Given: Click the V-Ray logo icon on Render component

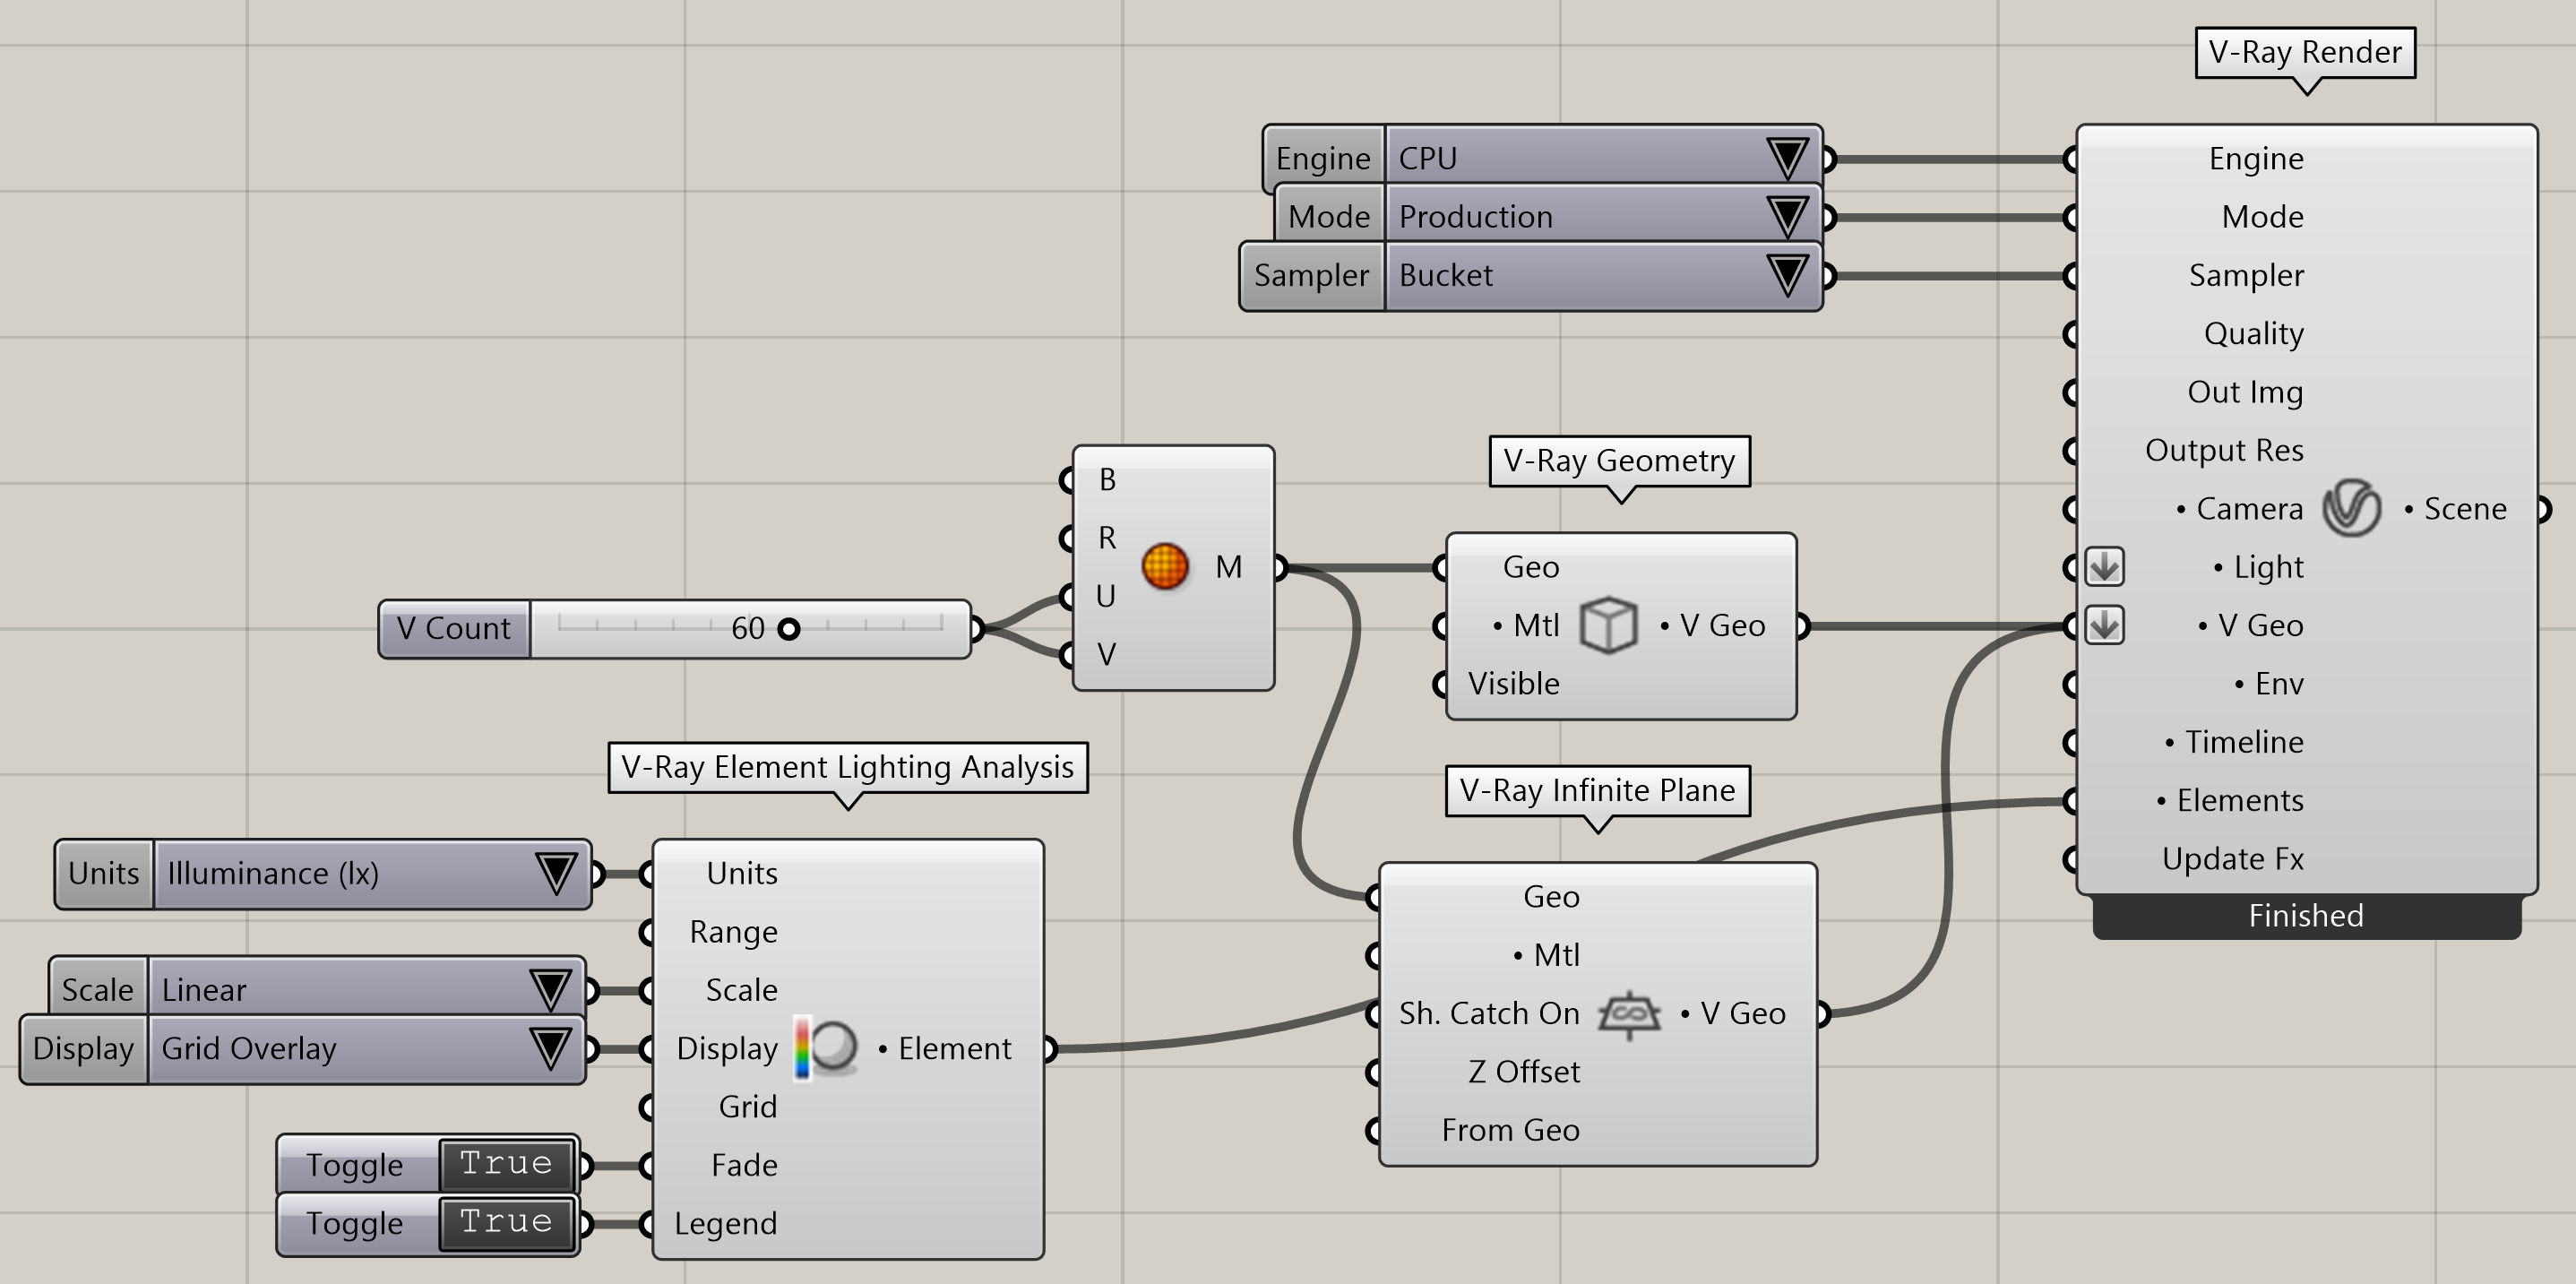Looking at the screenshot, I should (2352, 508).
